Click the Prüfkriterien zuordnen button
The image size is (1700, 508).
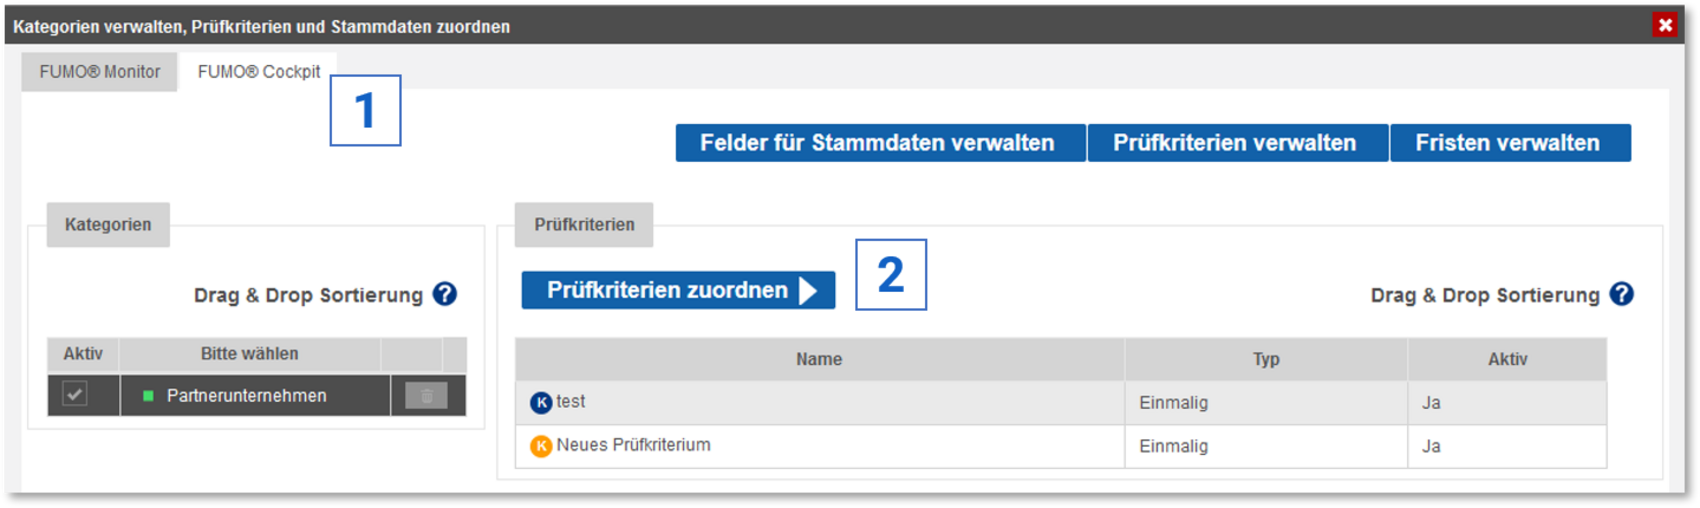(x=678, y=290)
